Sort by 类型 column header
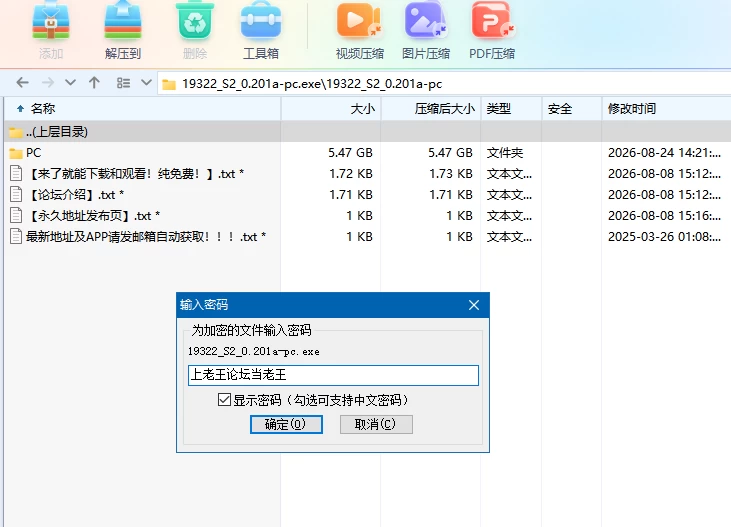The image size is (731, 527). [511, 109]
